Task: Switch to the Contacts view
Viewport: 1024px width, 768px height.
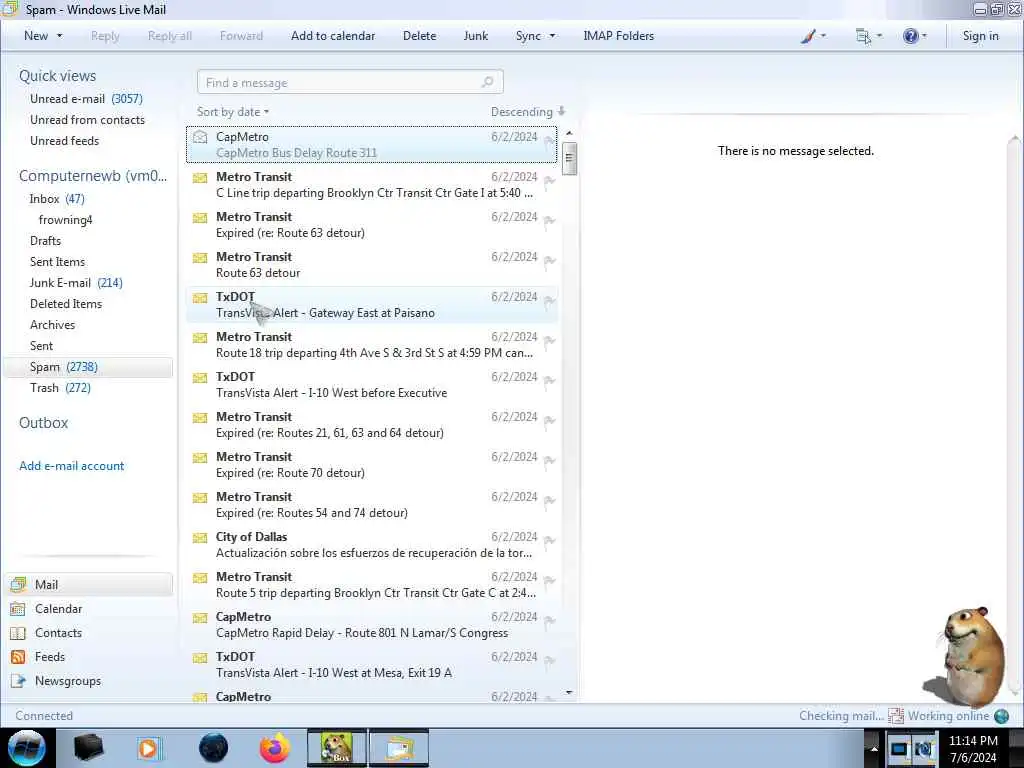Action: pyautogui.click(x=58, y=633)
